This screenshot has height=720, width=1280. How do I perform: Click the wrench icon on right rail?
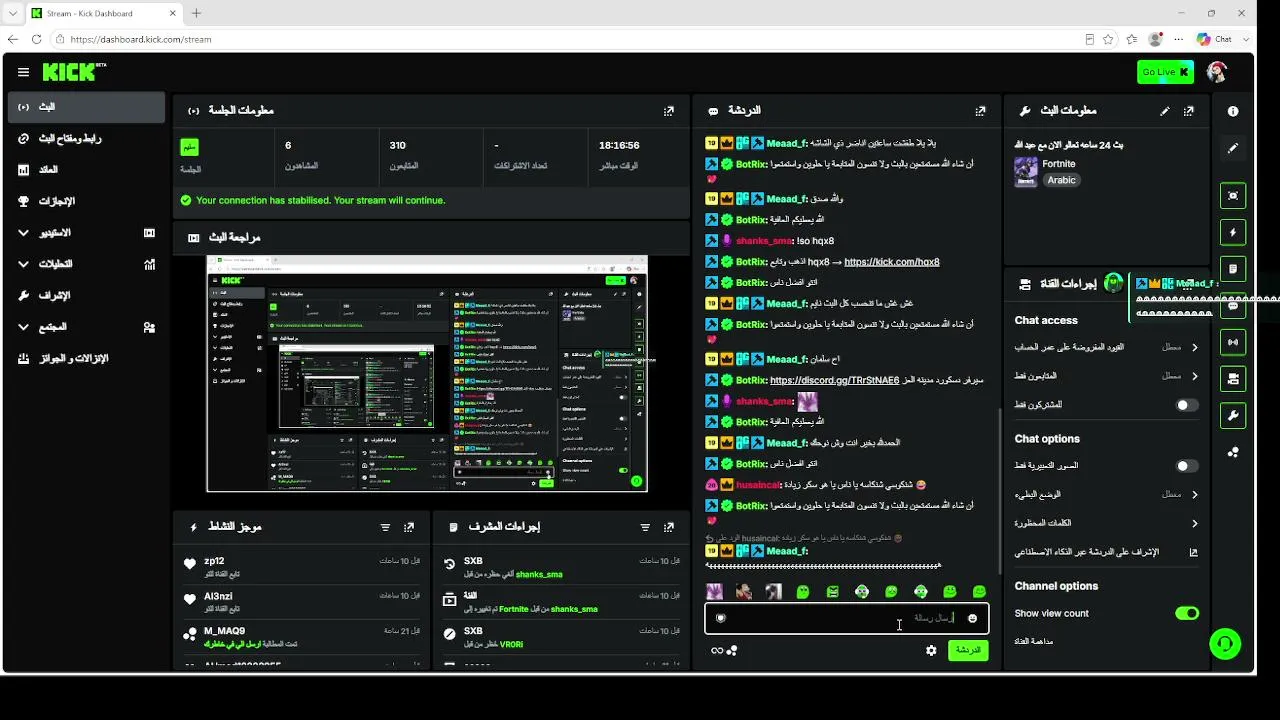point(1233,416)
